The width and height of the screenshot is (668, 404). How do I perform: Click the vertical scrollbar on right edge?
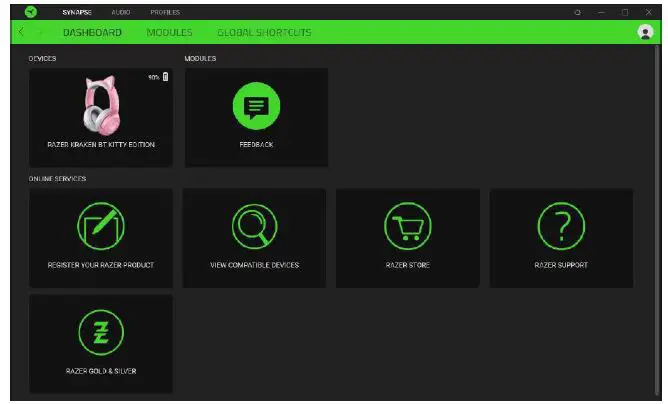[x=656, y=221]
